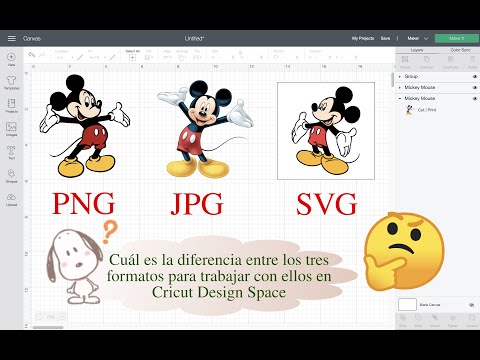Click the New project icon
This screenshot has width=480, height=360.
pos(11,57)
